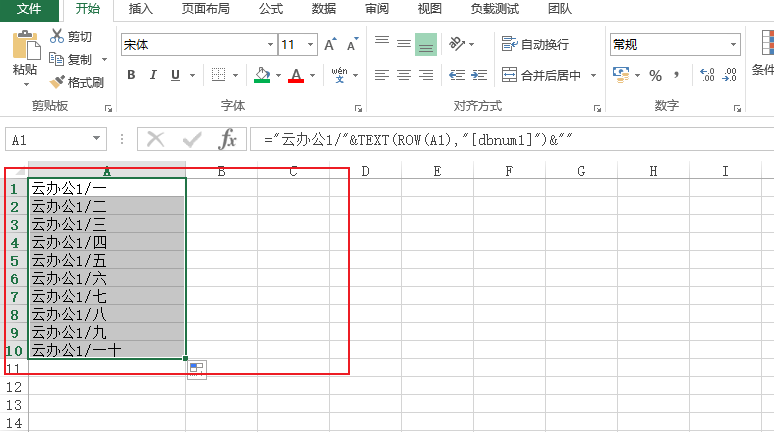
Task: Click the Paste clipboard icon
Action: 26,45
